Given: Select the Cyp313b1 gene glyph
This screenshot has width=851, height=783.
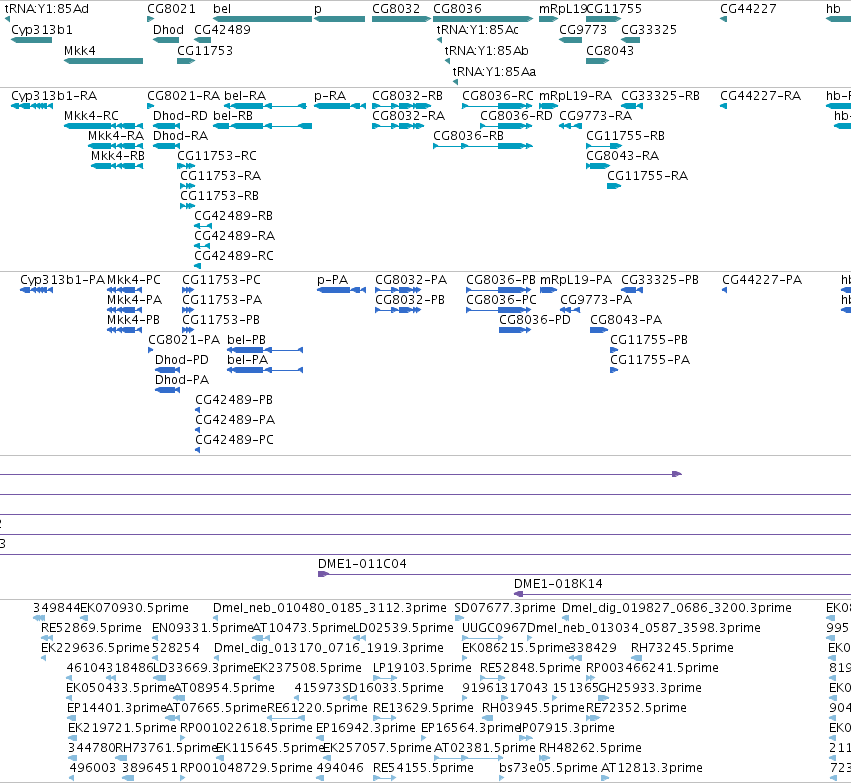Looking at the screenshot, I should coord(31,40).
